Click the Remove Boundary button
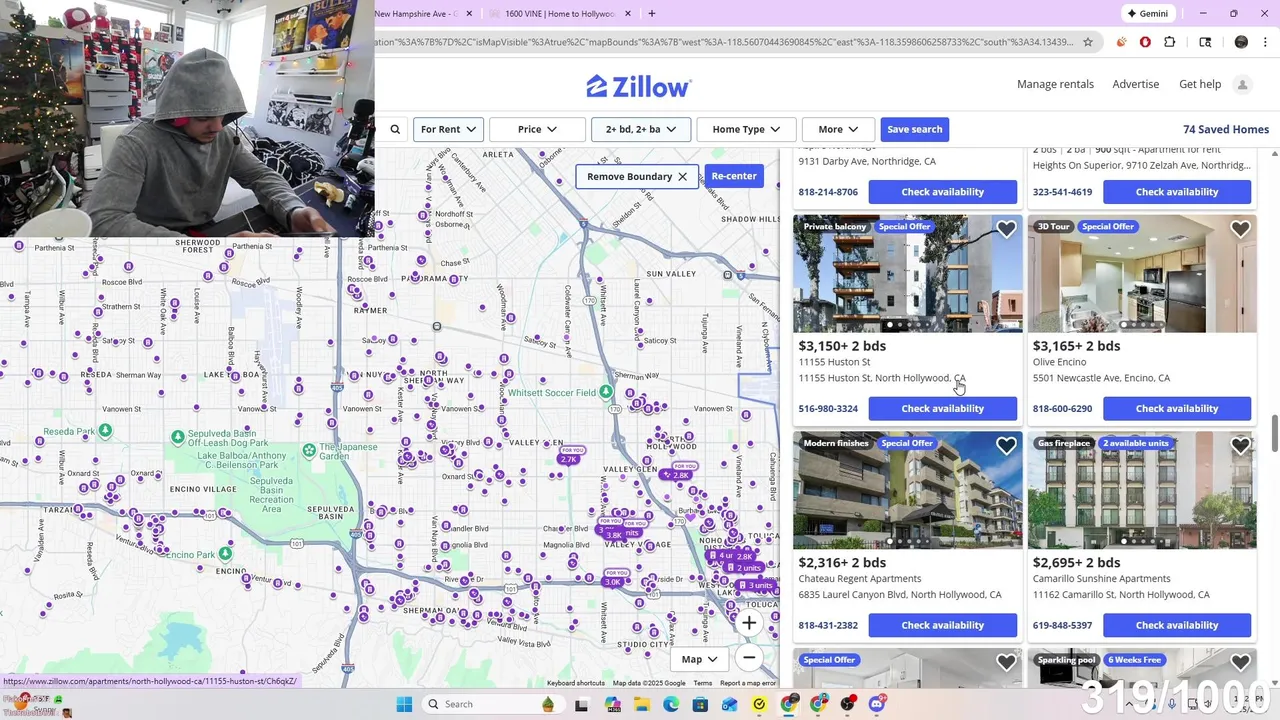The image size is (1280, 720). click(x=638, y=177)
